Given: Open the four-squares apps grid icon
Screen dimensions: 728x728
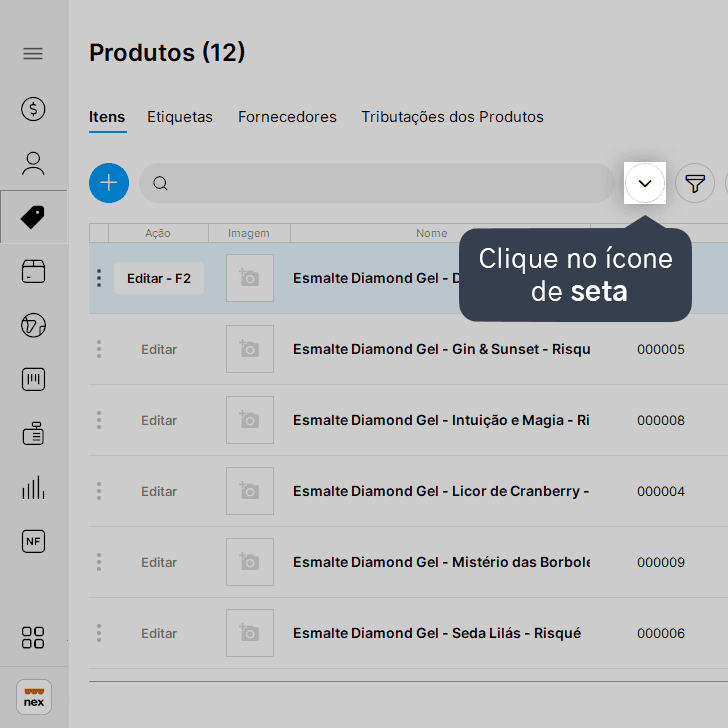Looking at the screenshot, I should [33, 637].
